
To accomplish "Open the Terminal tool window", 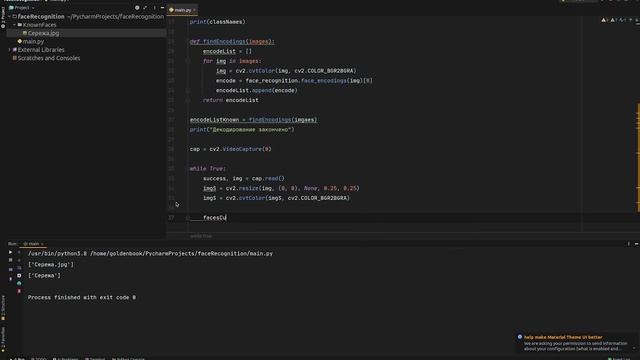I will pyautogui.click(x=95, y=358).
